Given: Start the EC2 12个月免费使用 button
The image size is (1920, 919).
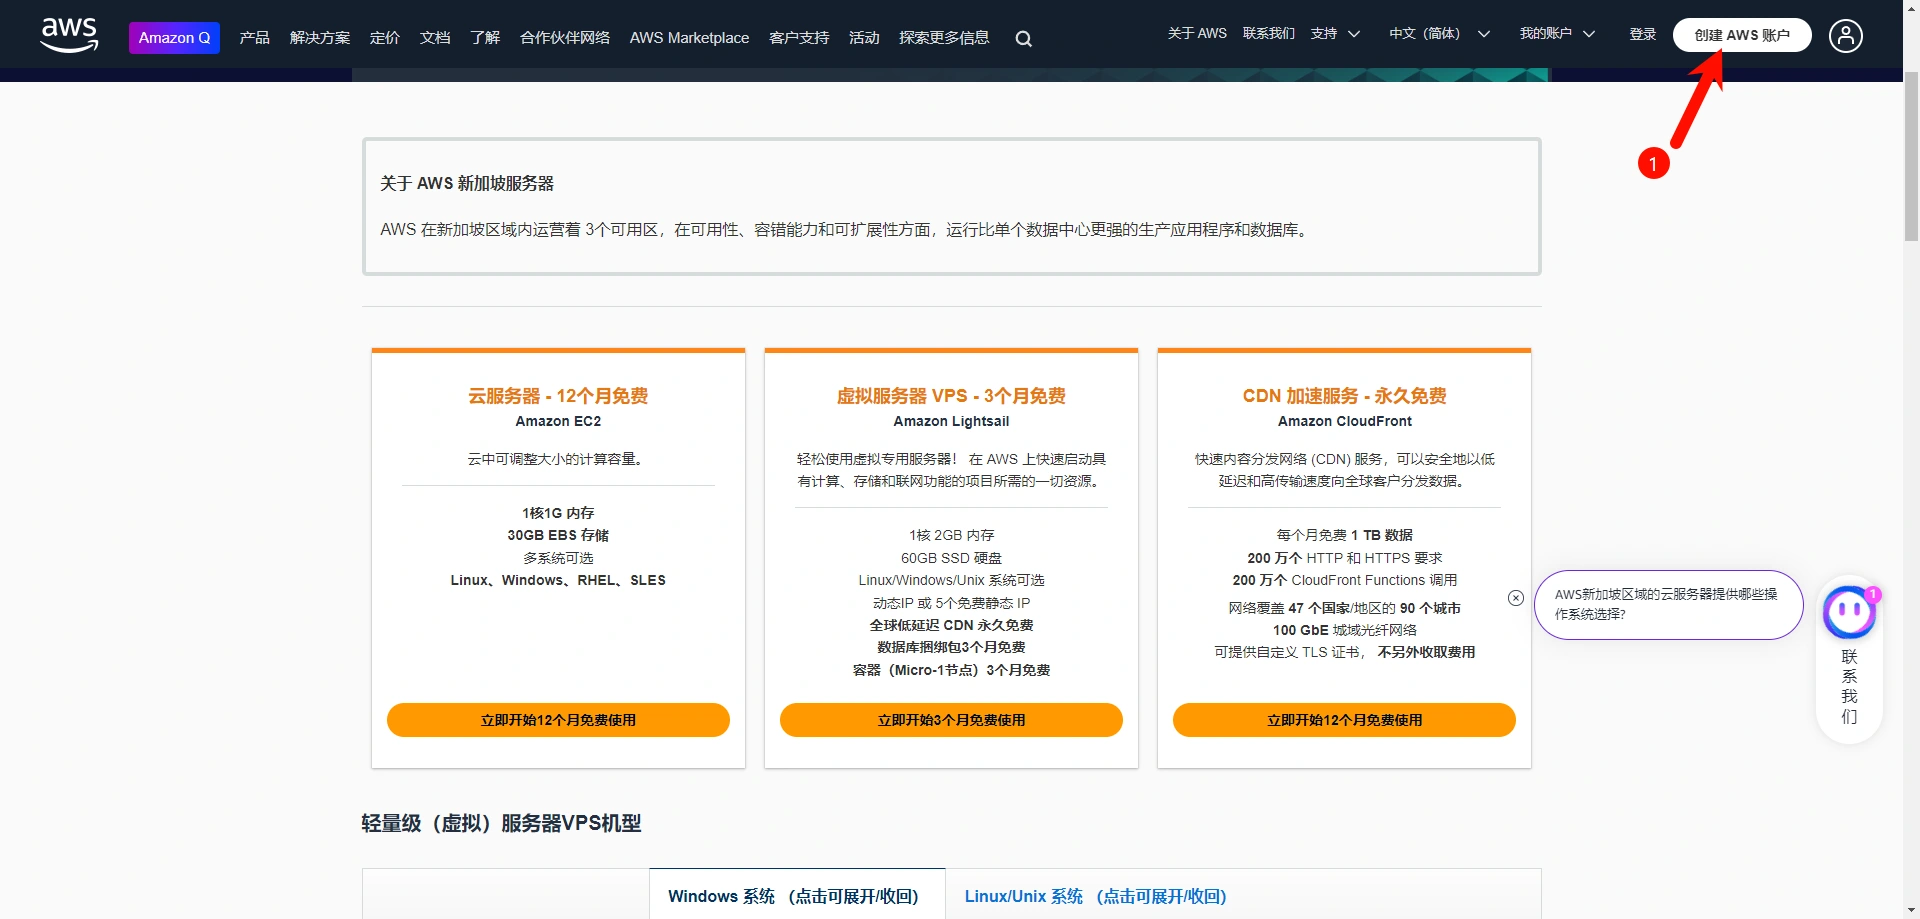Looking at the screenshot, I should [558, 720].
